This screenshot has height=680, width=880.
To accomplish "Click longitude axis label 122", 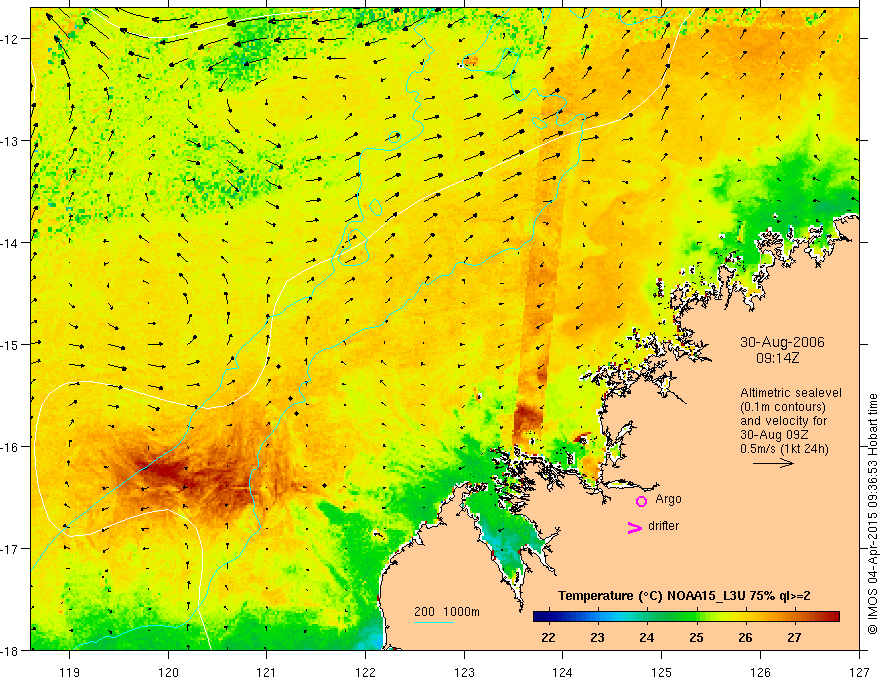I will click(x=365, y=672).
